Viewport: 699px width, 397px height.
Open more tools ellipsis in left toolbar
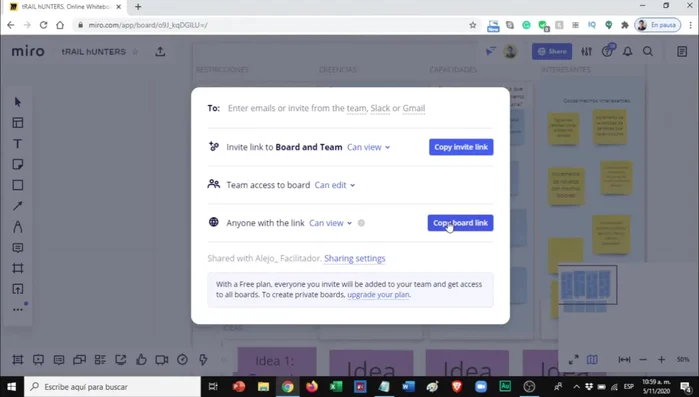tap(18, 310)
